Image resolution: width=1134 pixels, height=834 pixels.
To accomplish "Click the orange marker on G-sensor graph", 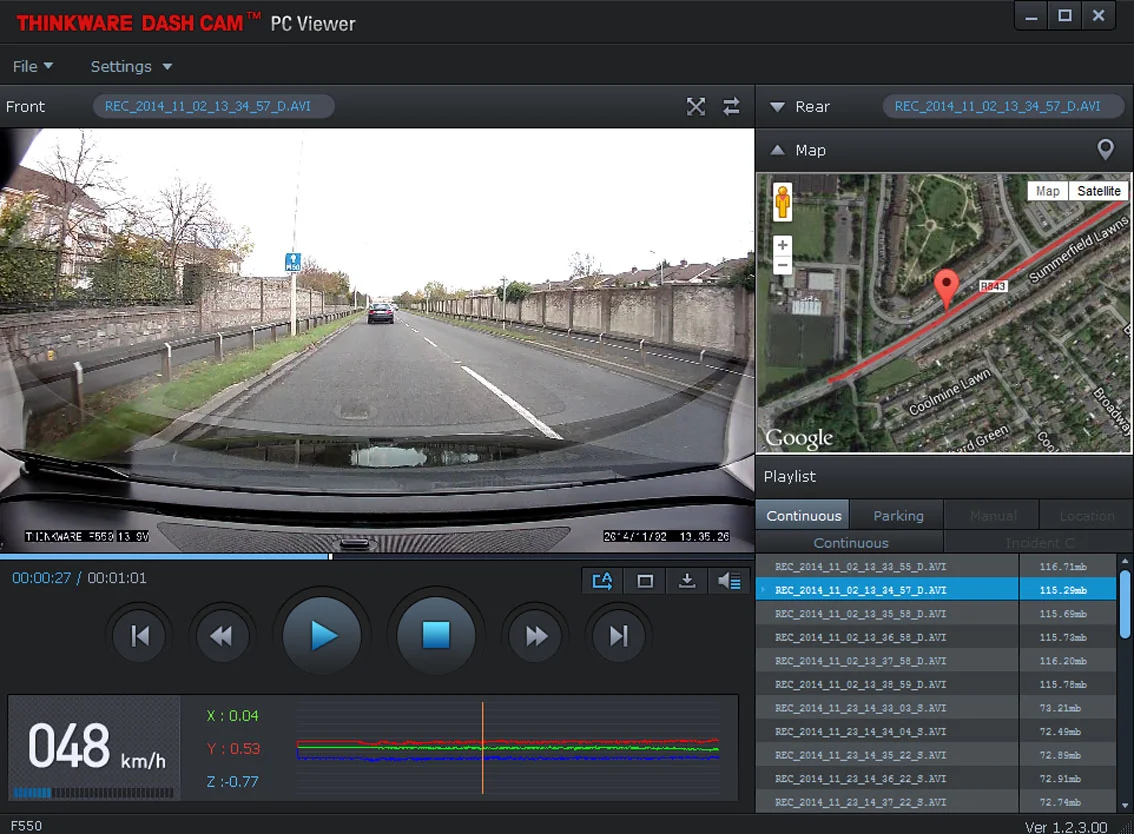I will (482, 748).
